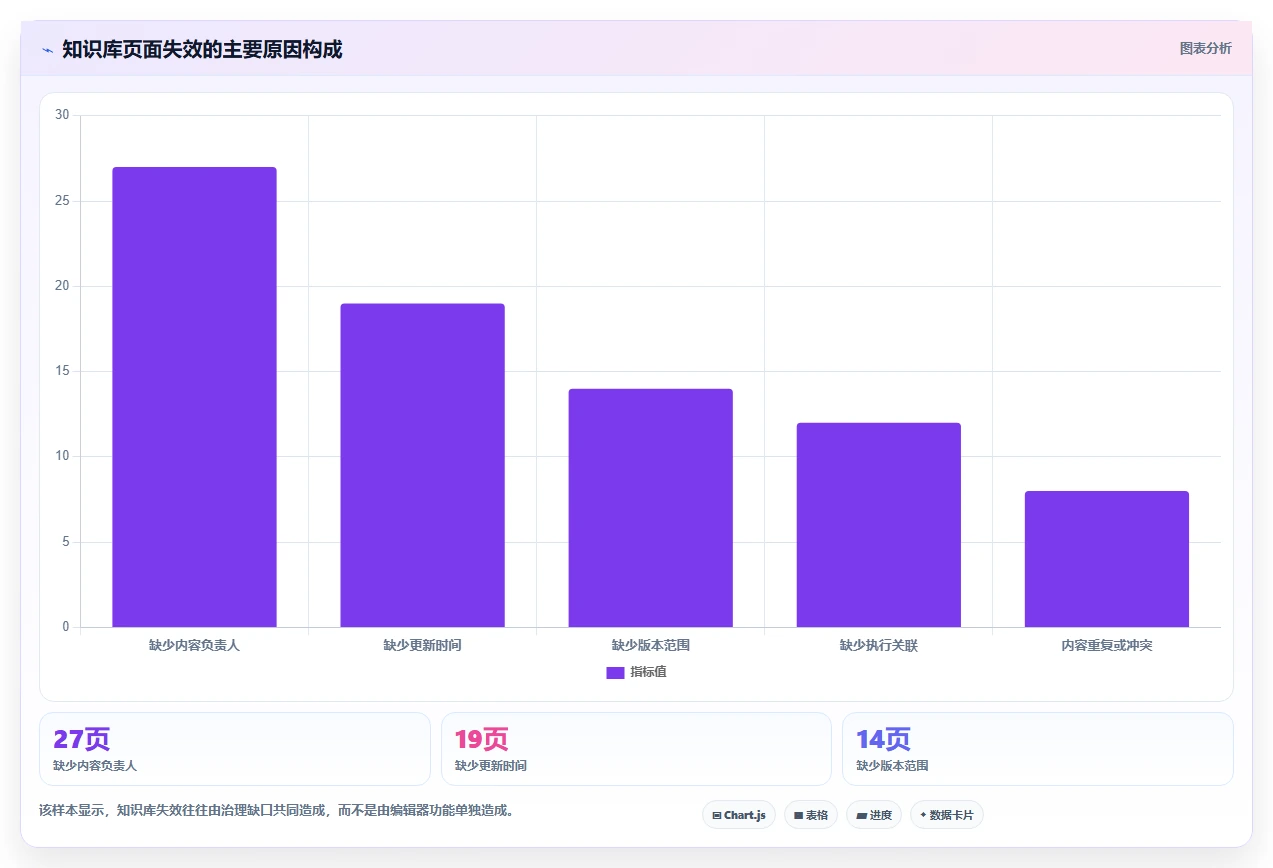
Task: Click the 进度 tag chip
Action: (874, 815)
